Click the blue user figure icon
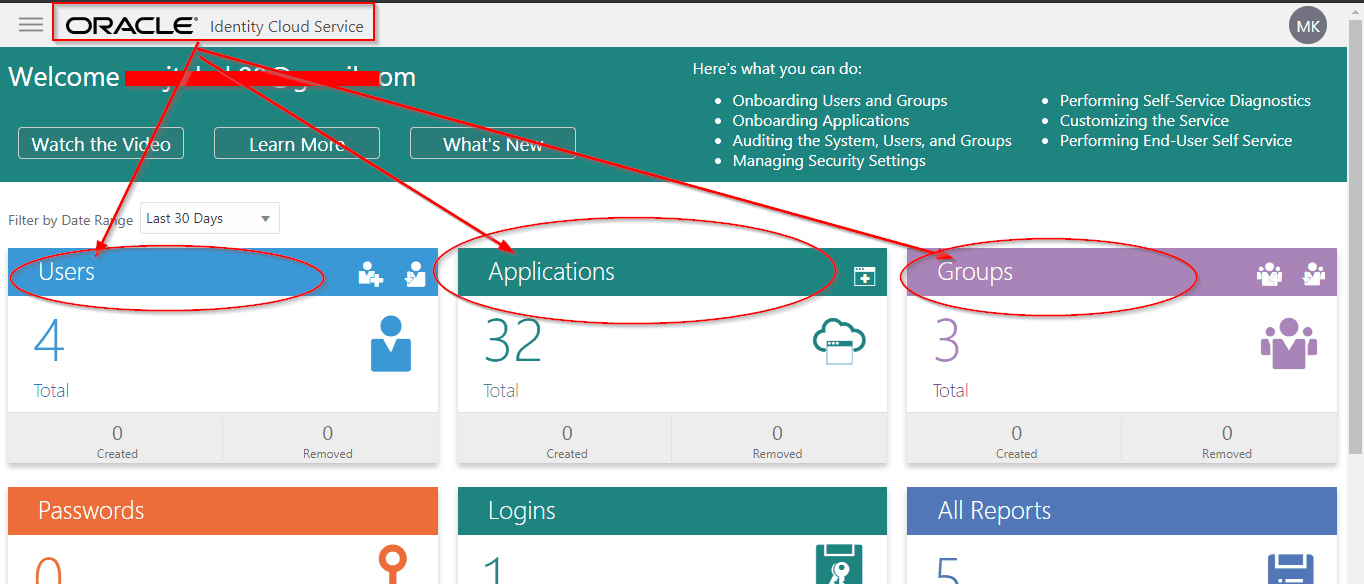 click(x=391, y=344)
